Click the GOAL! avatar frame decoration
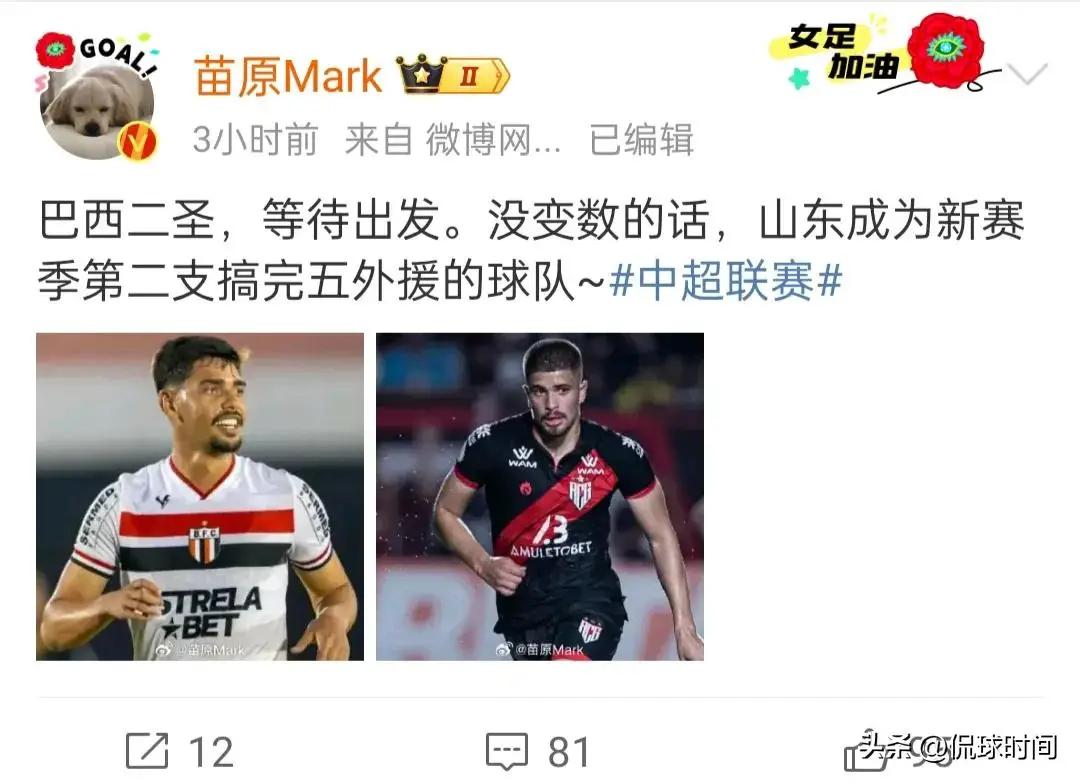This screenshot has height=783, width=1080. click(x=117, y=54)
